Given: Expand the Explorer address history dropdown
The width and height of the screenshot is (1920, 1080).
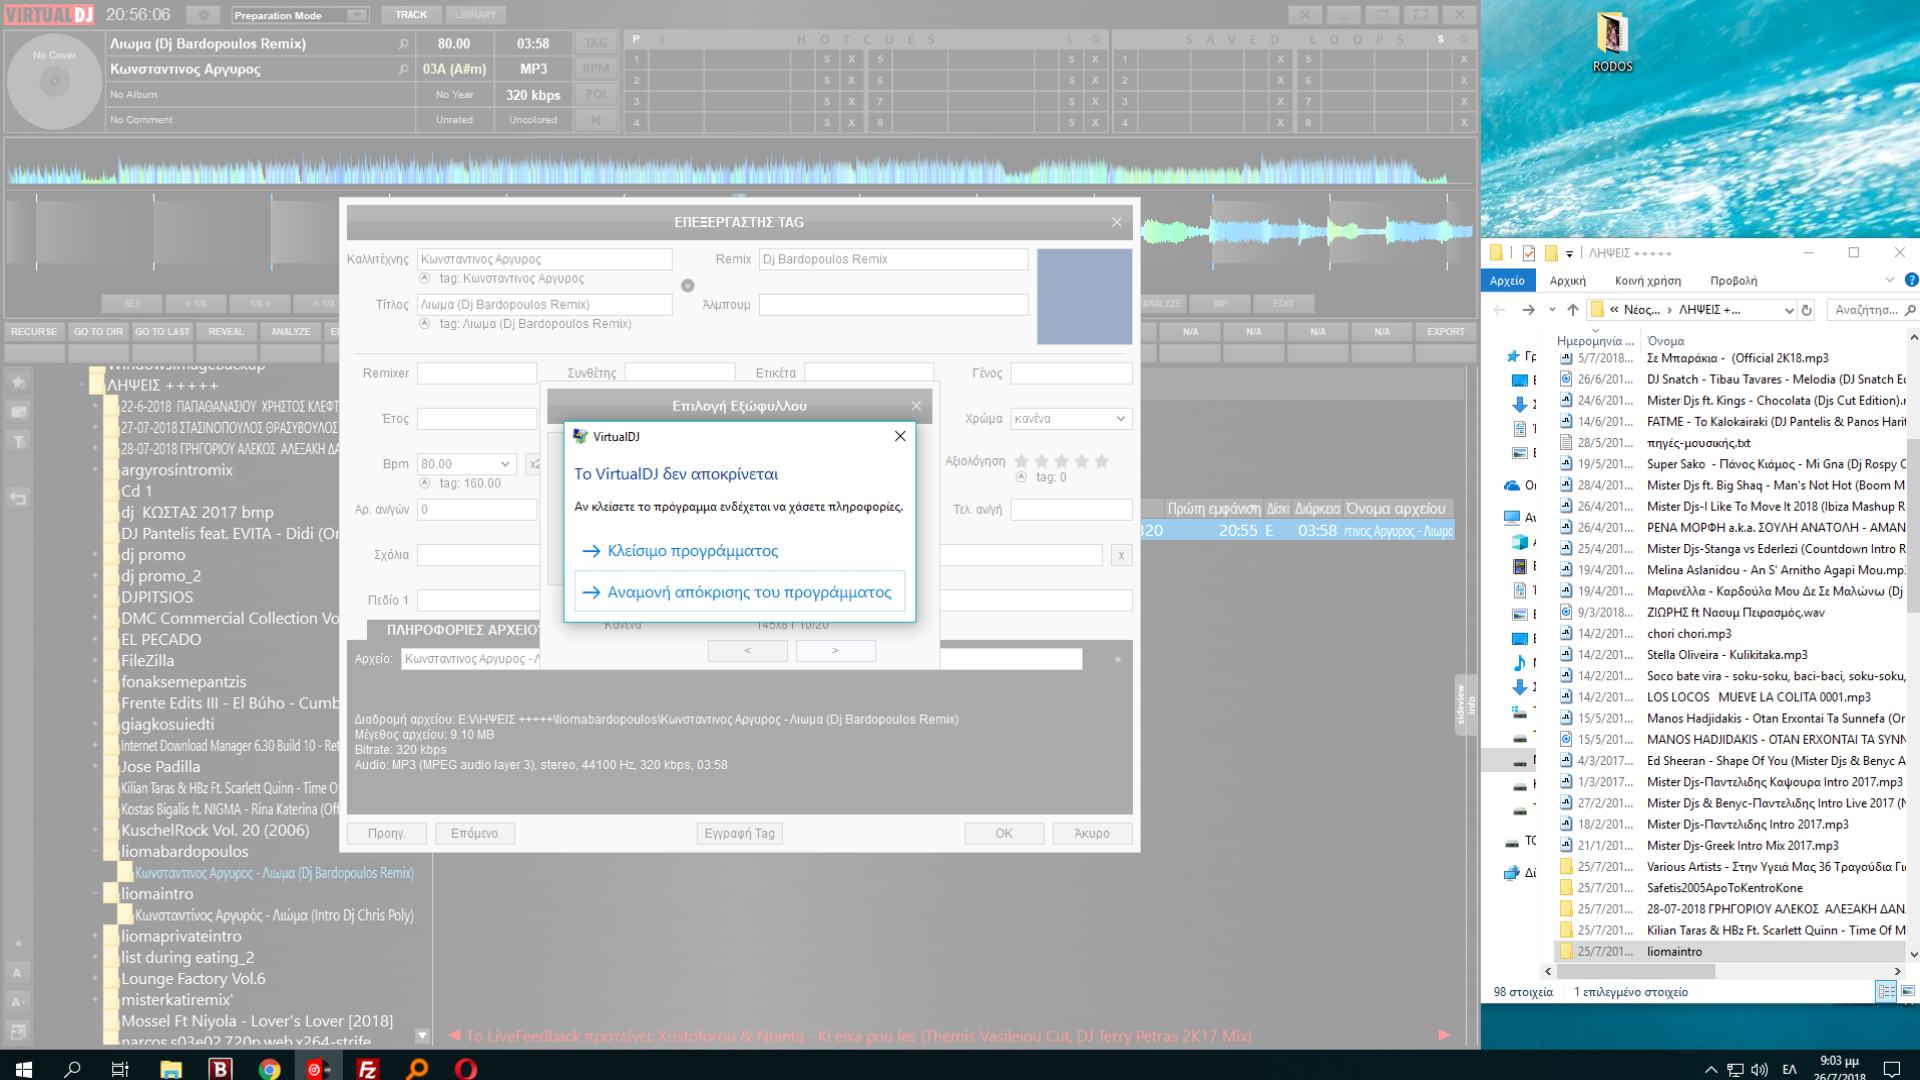Looking at the screenshot, I should pos(1788,310).
